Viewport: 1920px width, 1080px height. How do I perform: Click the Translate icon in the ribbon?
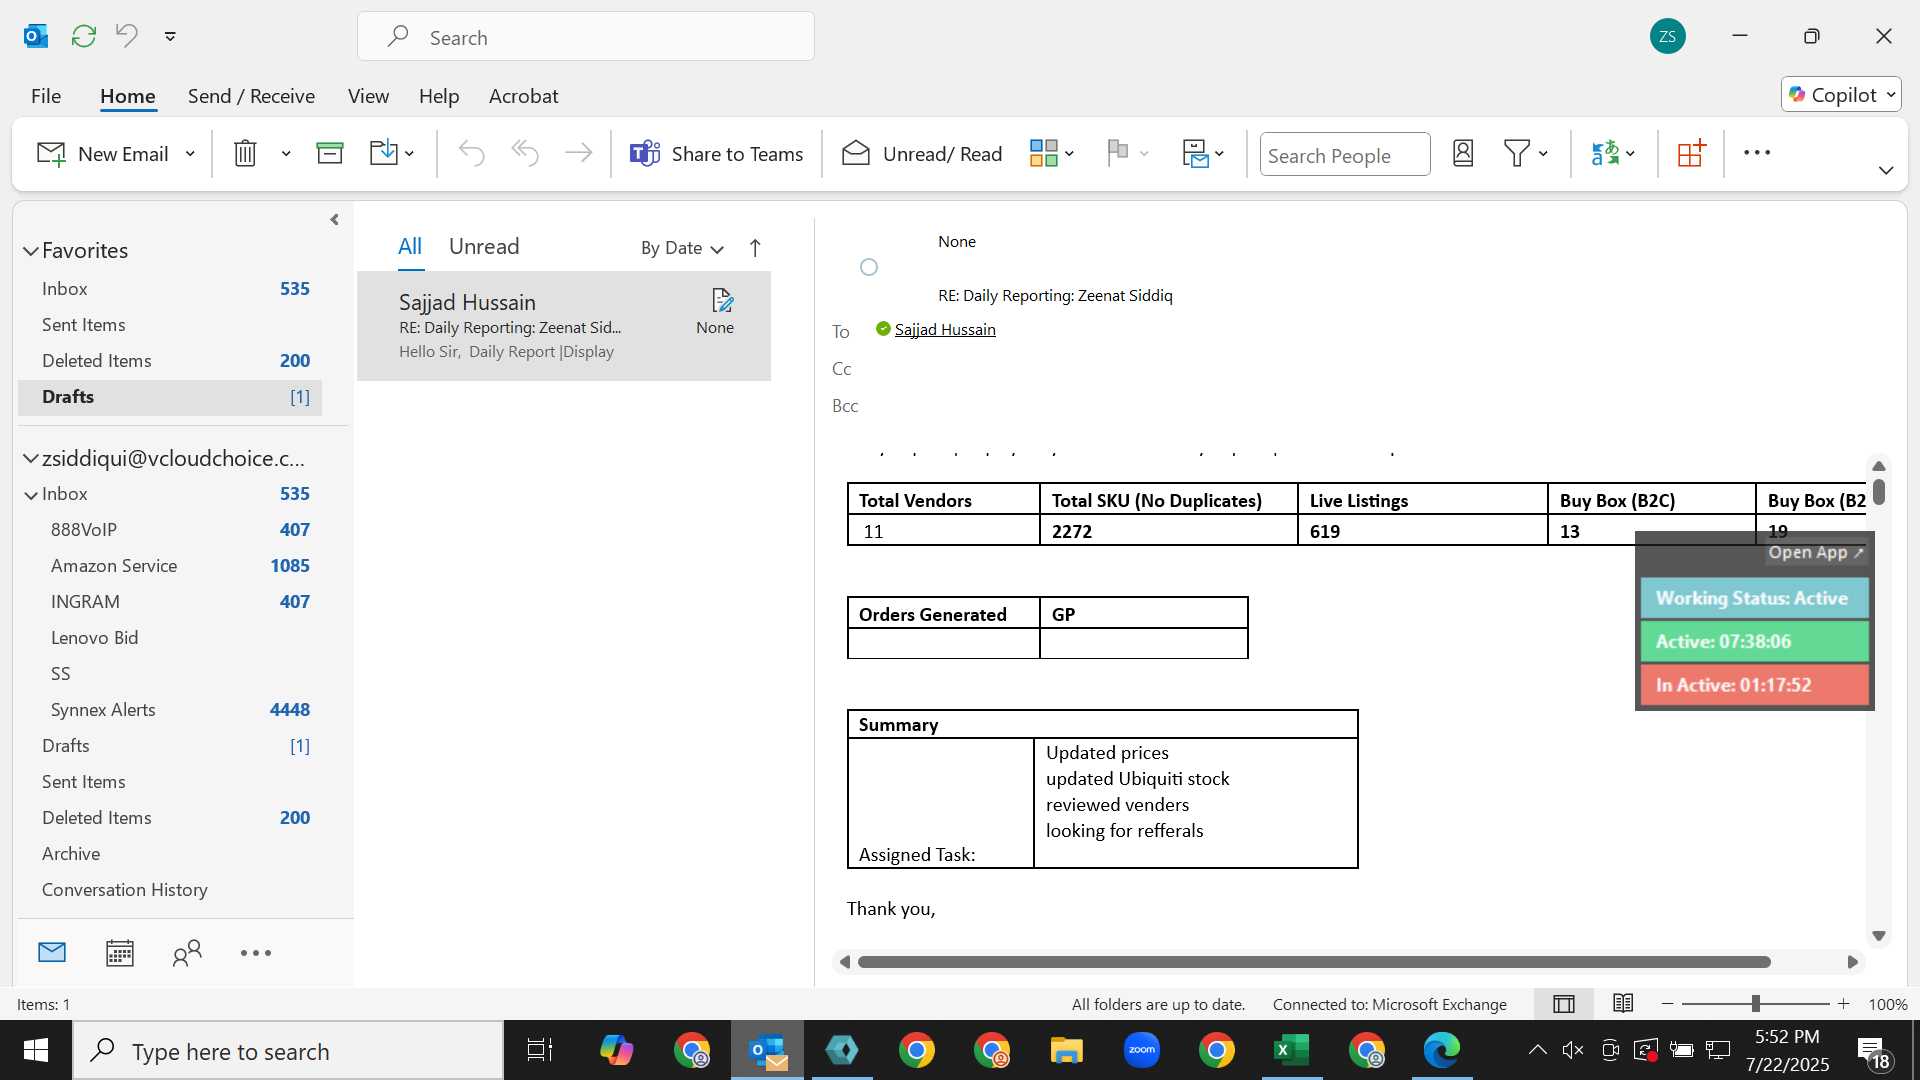[x=1605, y=153]
